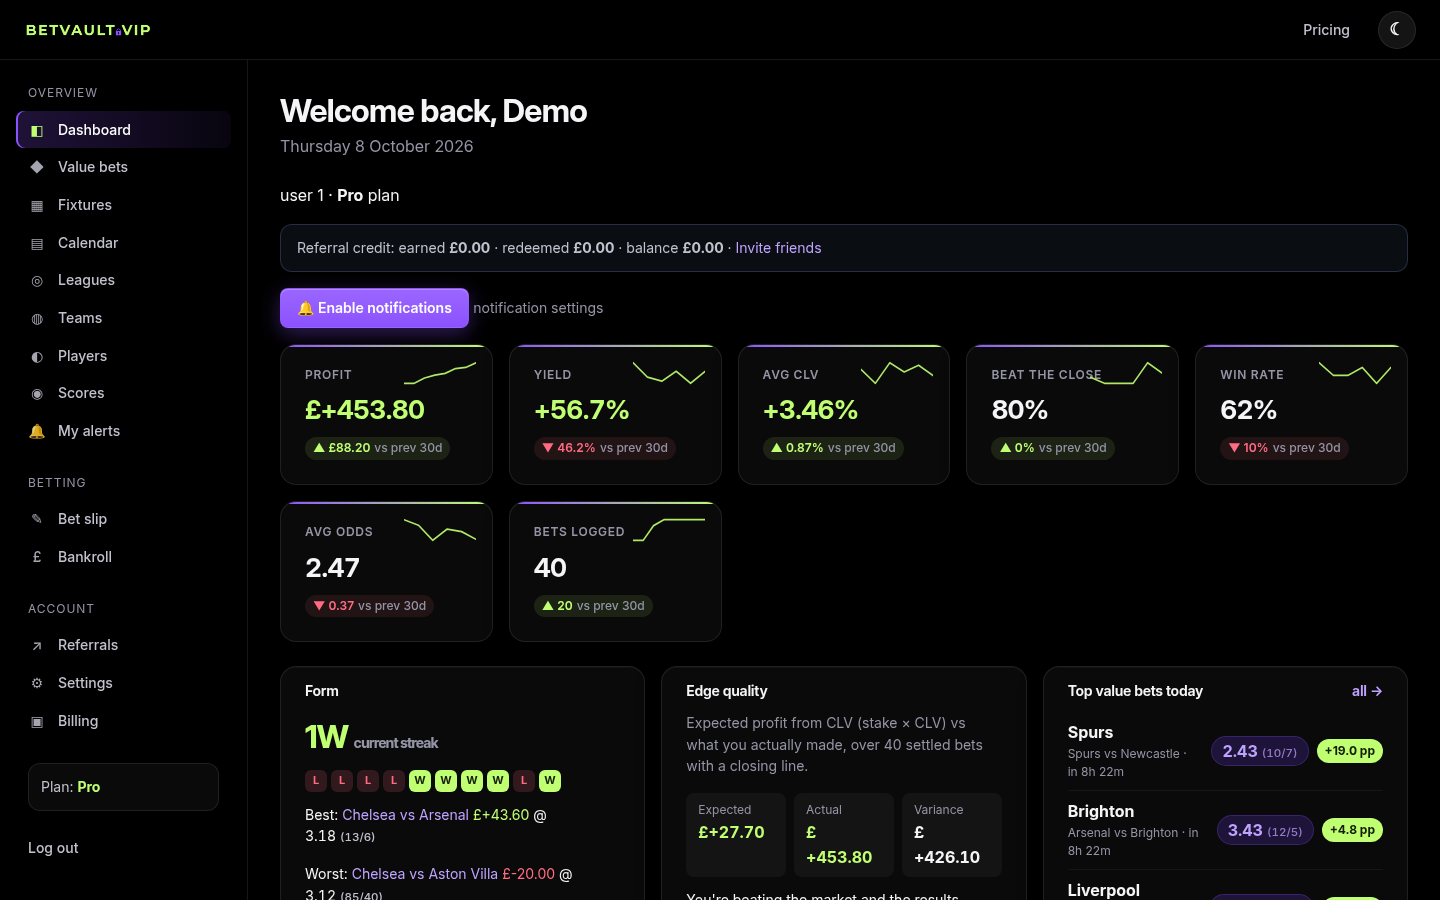Open best bet Chelsea vs Arsenal link
The width and height of the screenshot is (1440, 900).
pos(405,815)
